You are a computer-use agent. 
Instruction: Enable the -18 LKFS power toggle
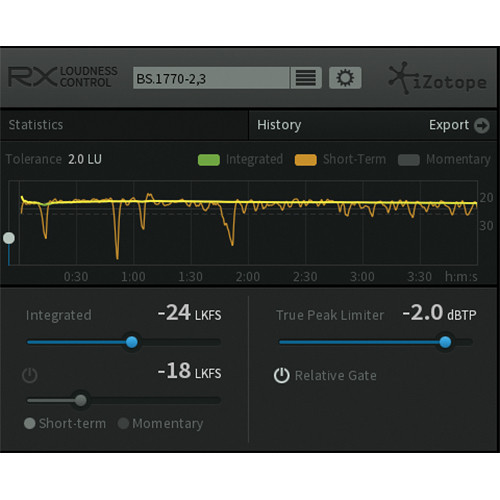[30, 375]
